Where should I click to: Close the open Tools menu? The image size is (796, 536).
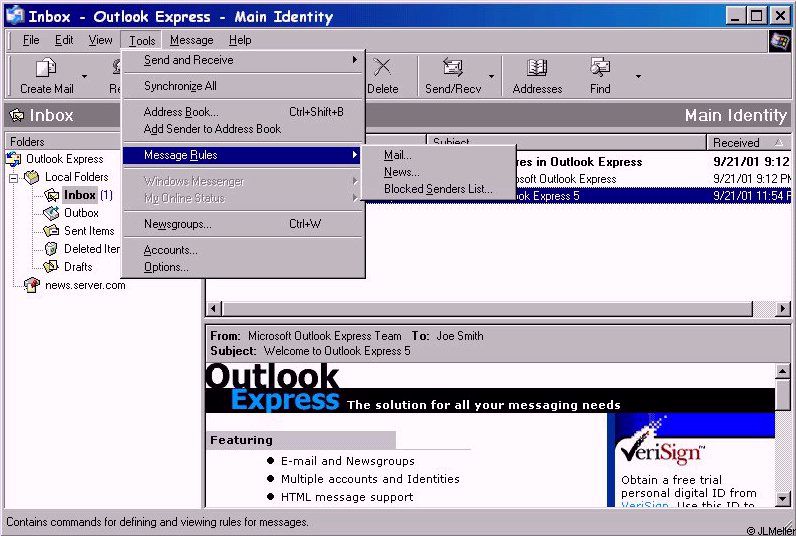(142, 41)
